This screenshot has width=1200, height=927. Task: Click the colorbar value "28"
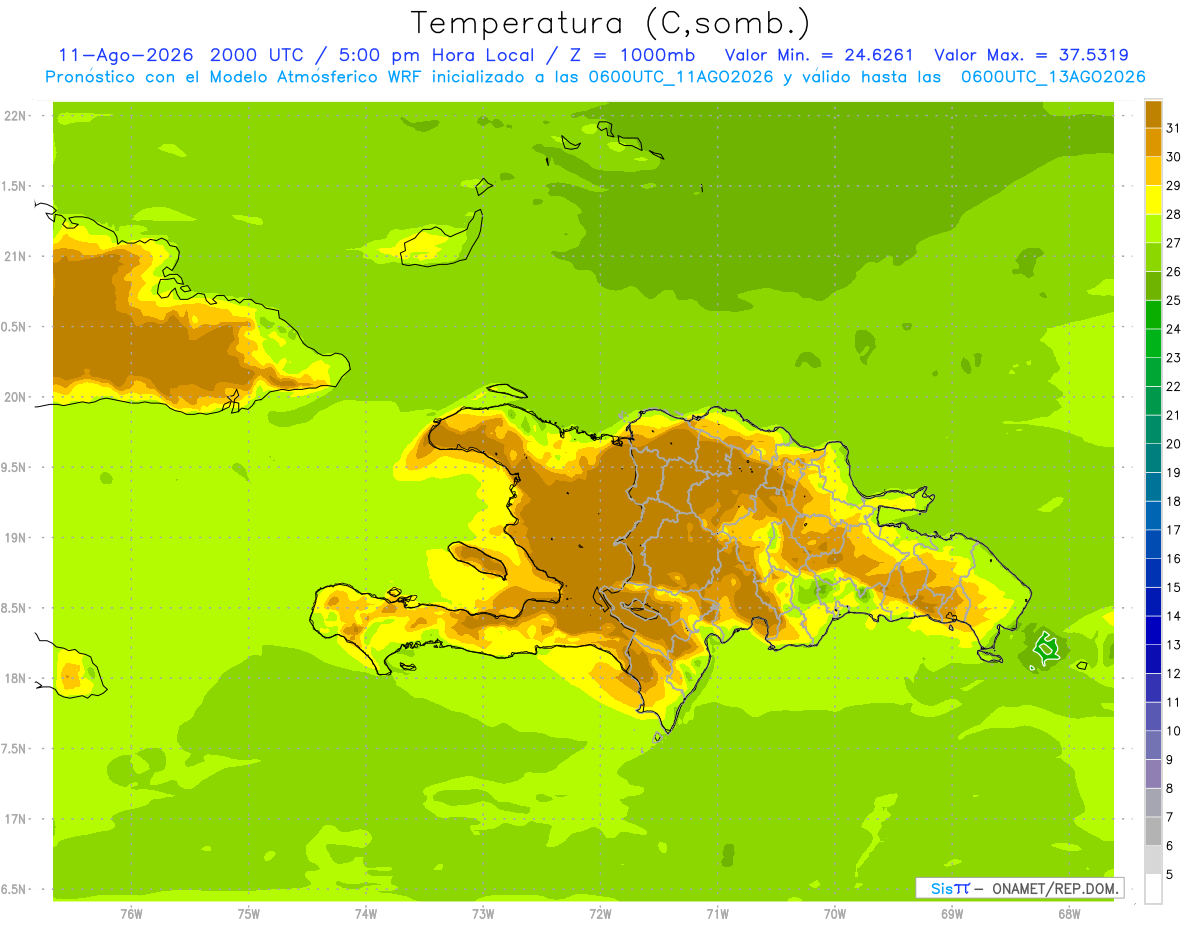(1174, 214)
